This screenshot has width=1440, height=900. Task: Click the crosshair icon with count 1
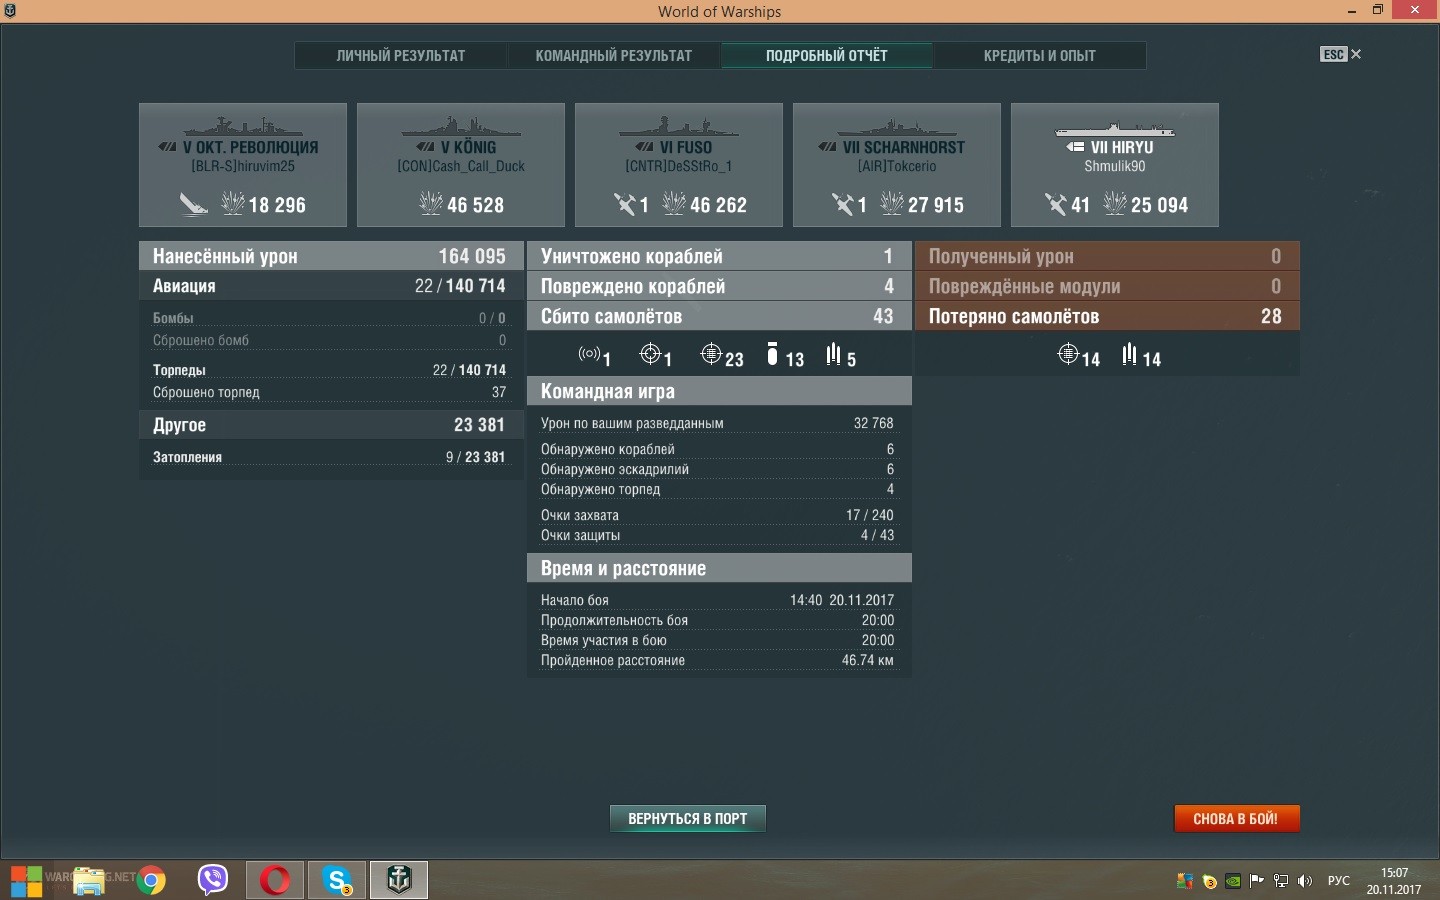(x=650, y=354)
